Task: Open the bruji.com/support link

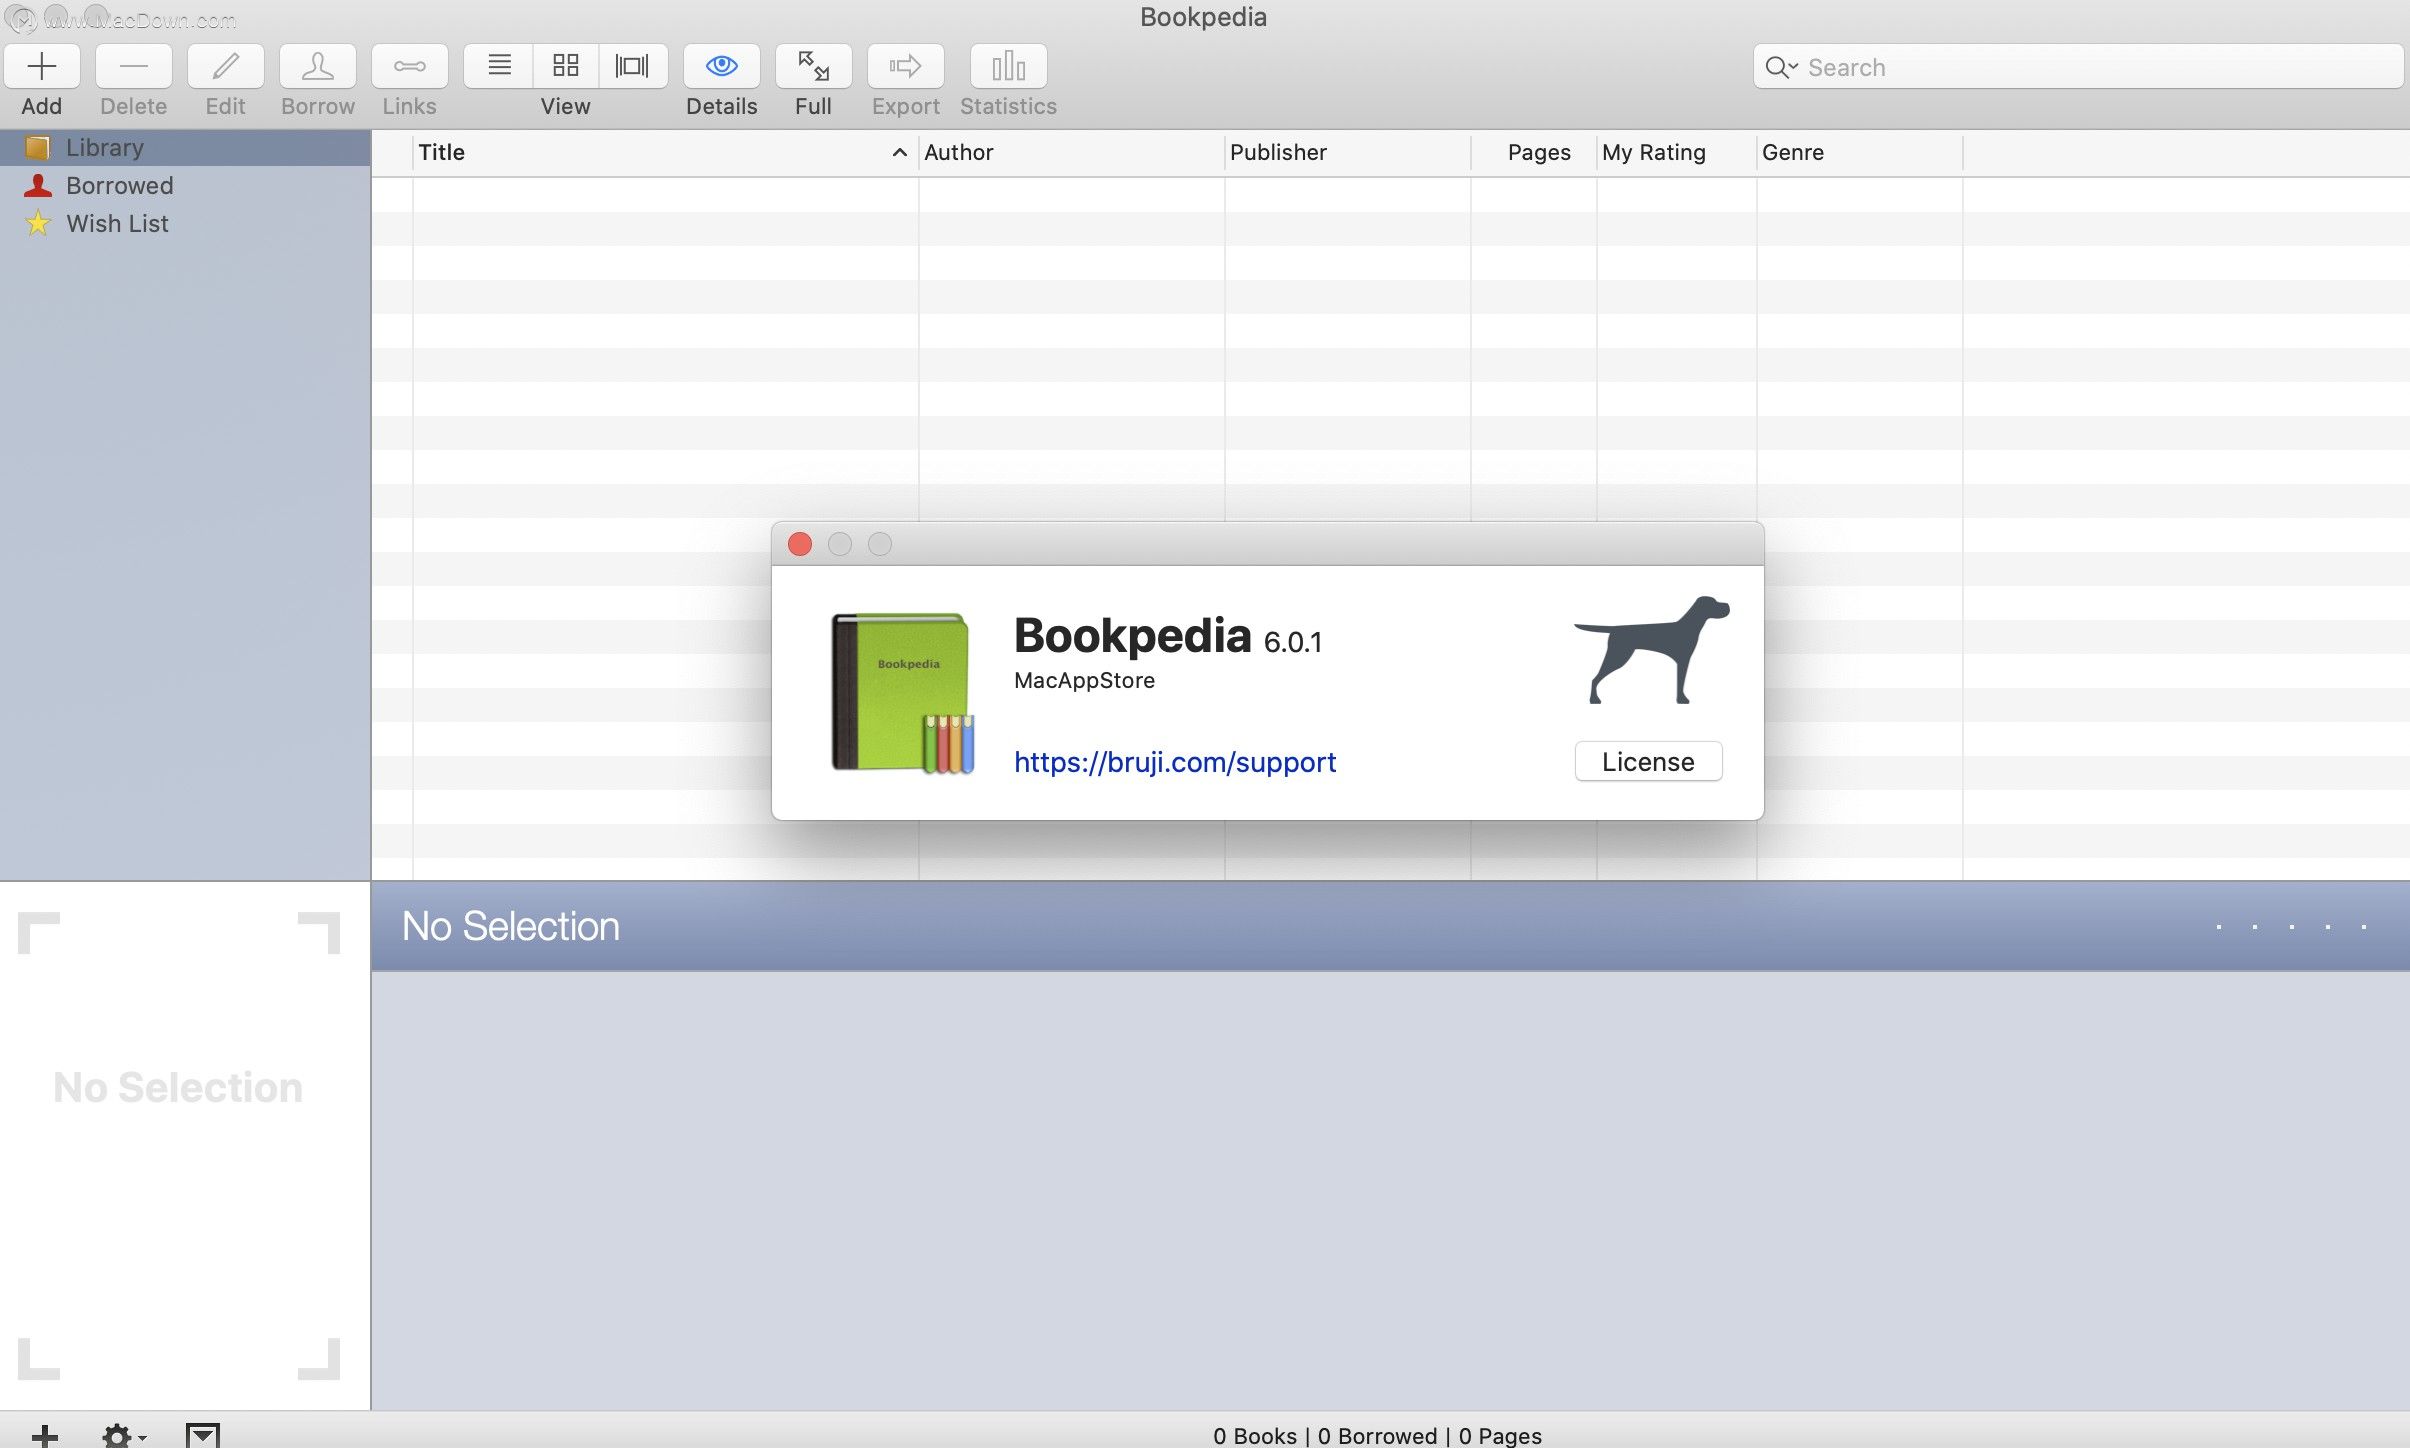Action: coord(1175,762)
